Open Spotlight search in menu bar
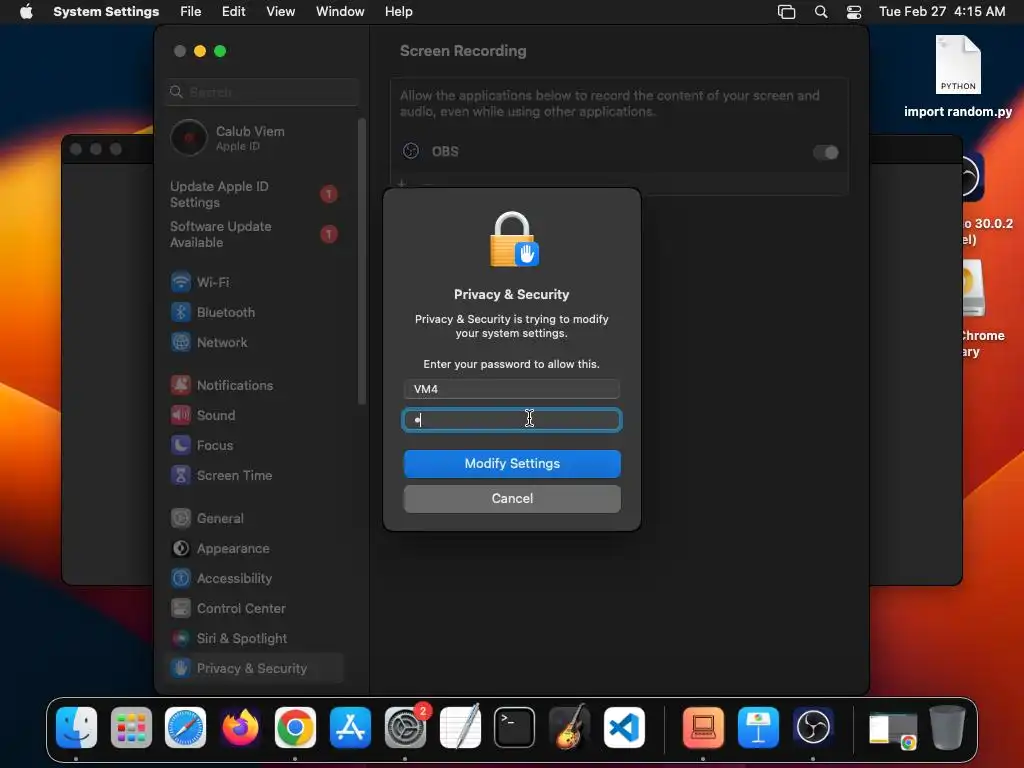This screenshot has height=768, width=1024. 821,12
